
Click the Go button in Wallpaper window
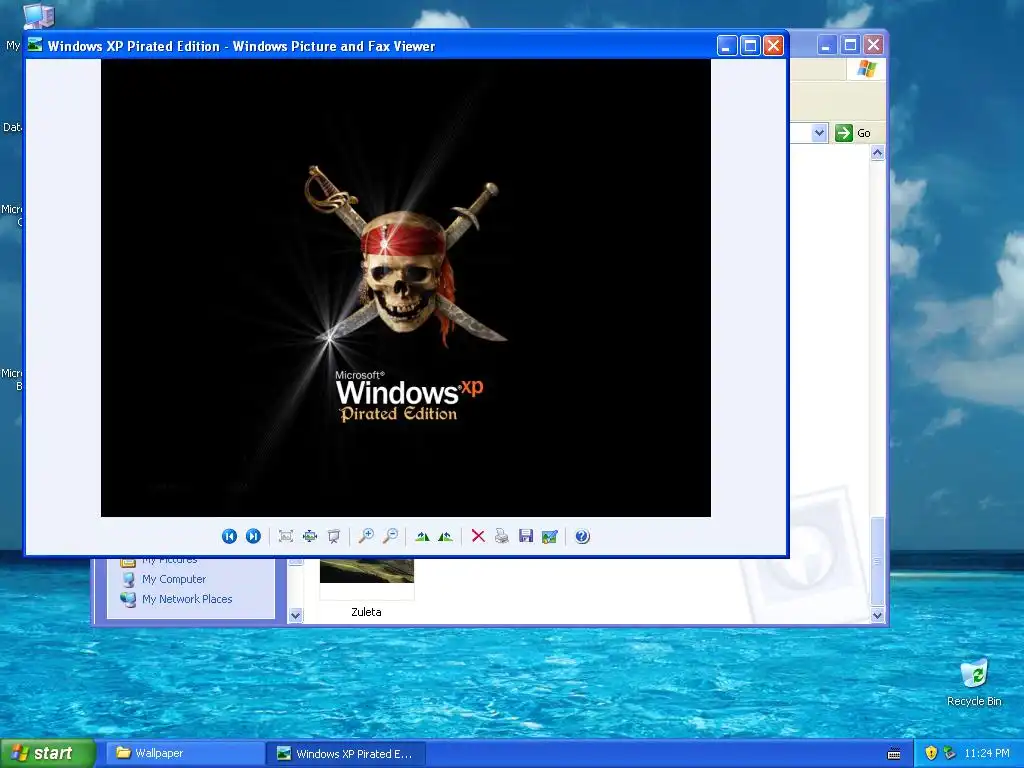point(853,133)
